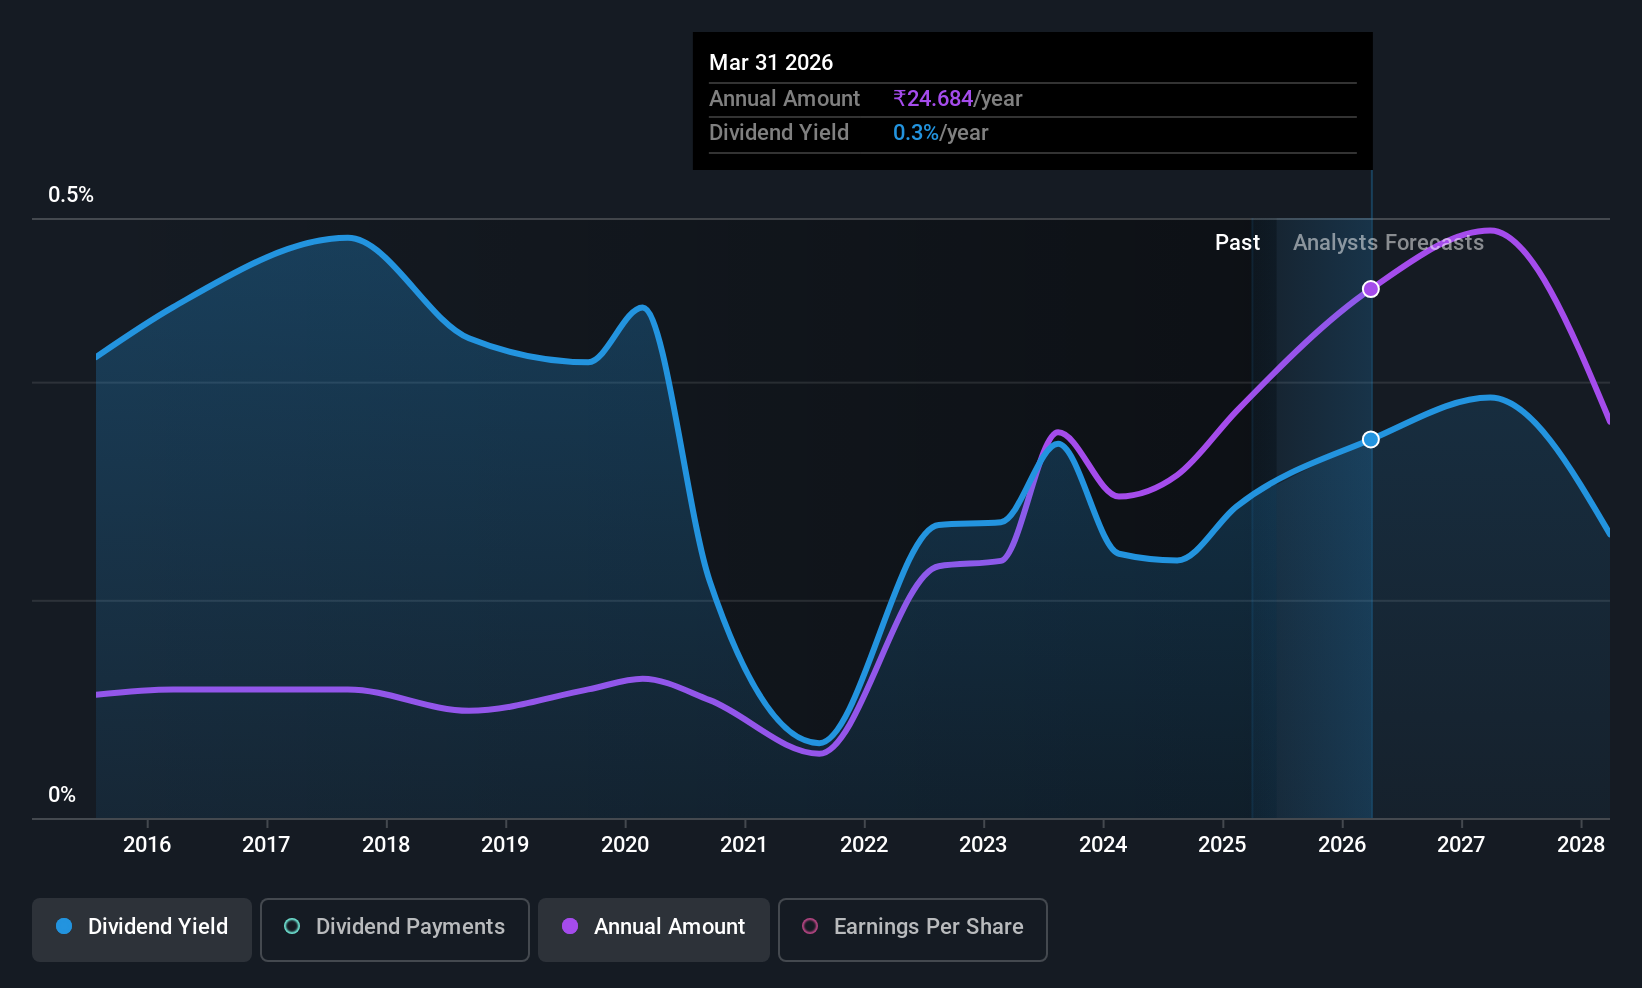Select the blue Dividend Yield data point marker

[x=1371, y=439]
